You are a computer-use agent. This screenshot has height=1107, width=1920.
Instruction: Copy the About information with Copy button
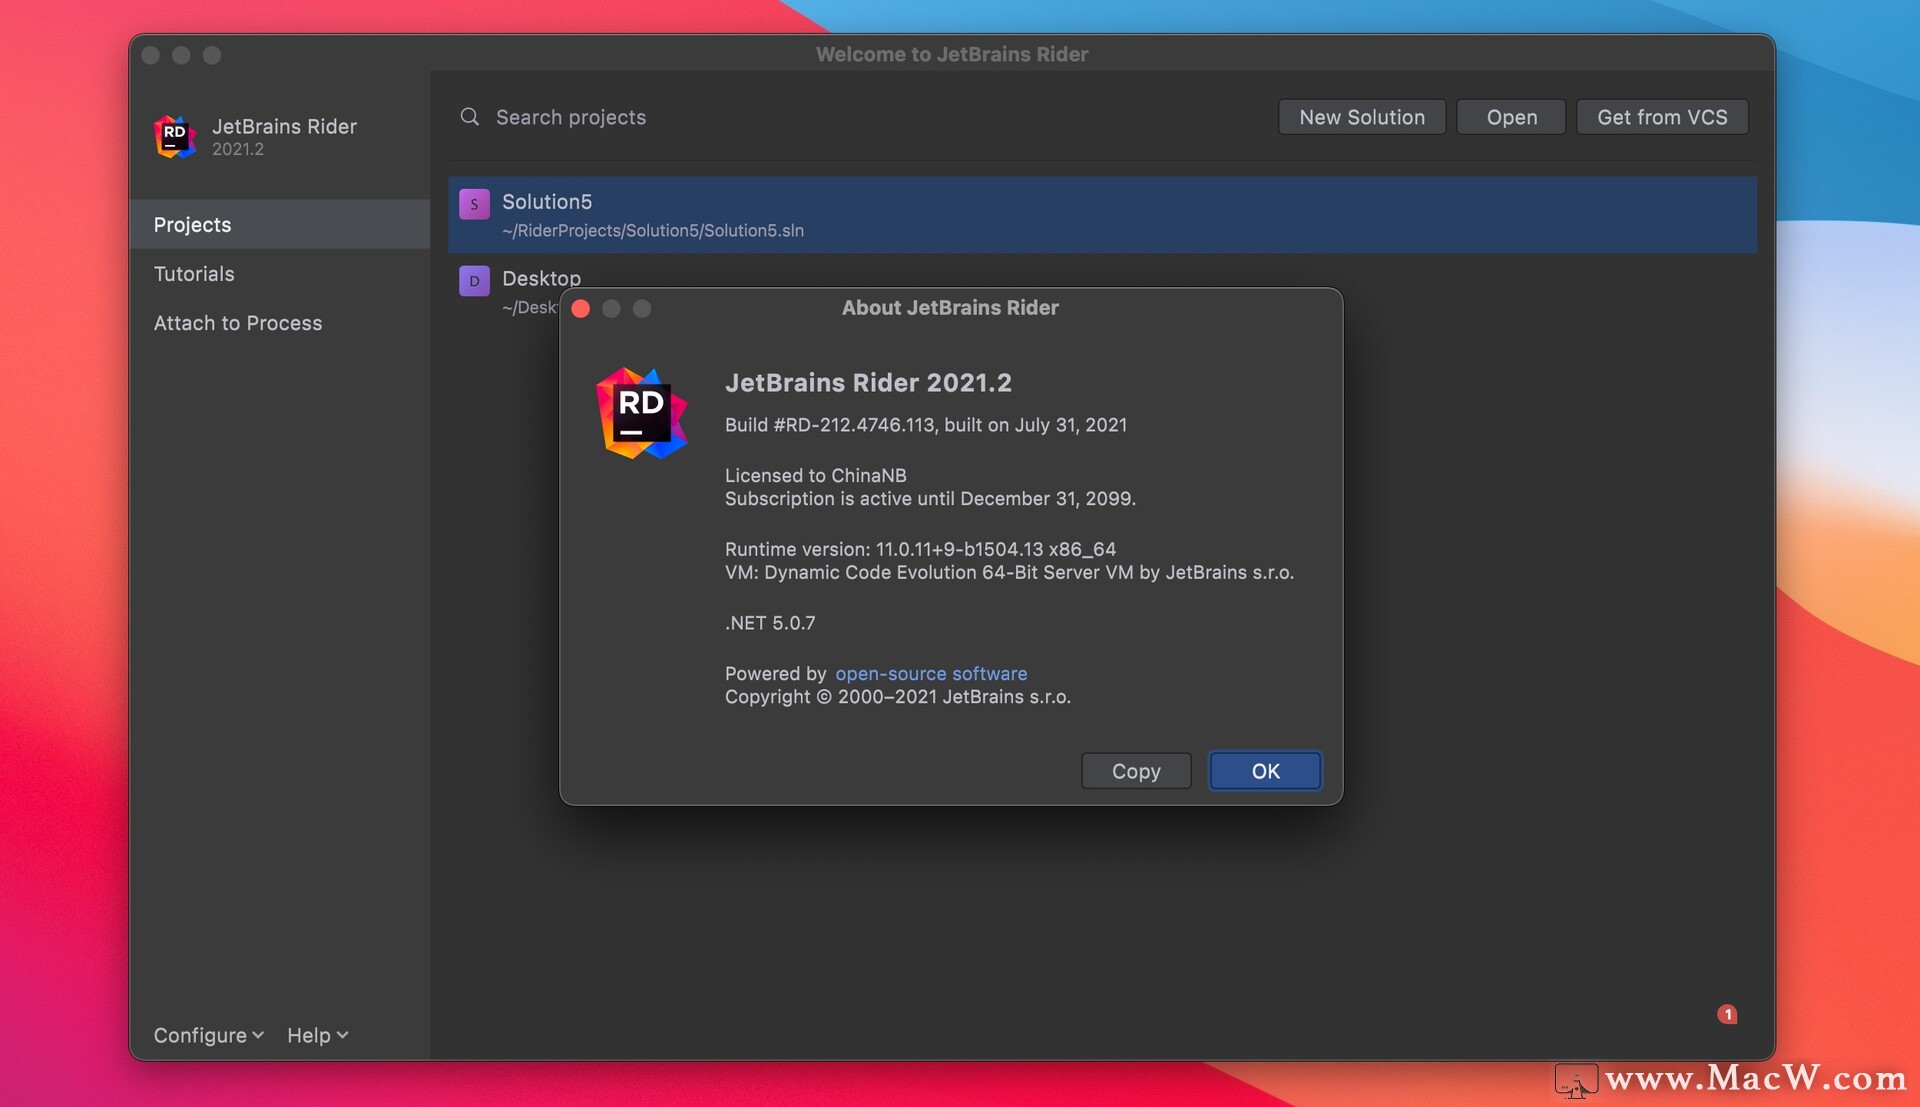tap(1136, 771)
